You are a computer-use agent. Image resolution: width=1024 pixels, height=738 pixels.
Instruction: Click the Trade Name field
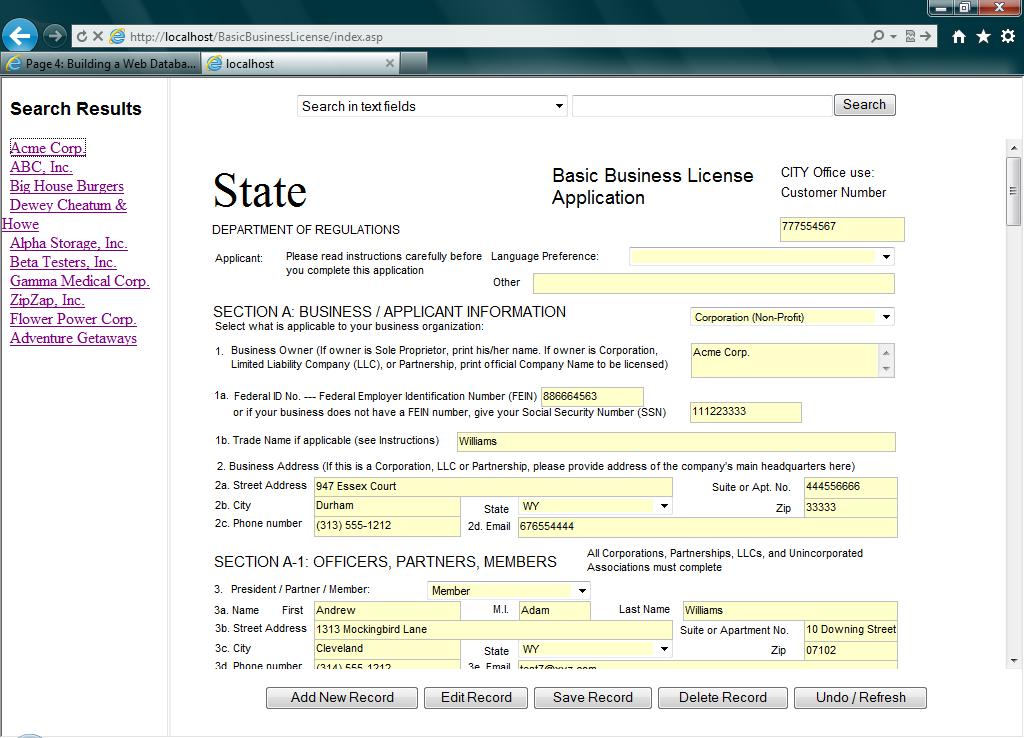click(x=676, y=441)
